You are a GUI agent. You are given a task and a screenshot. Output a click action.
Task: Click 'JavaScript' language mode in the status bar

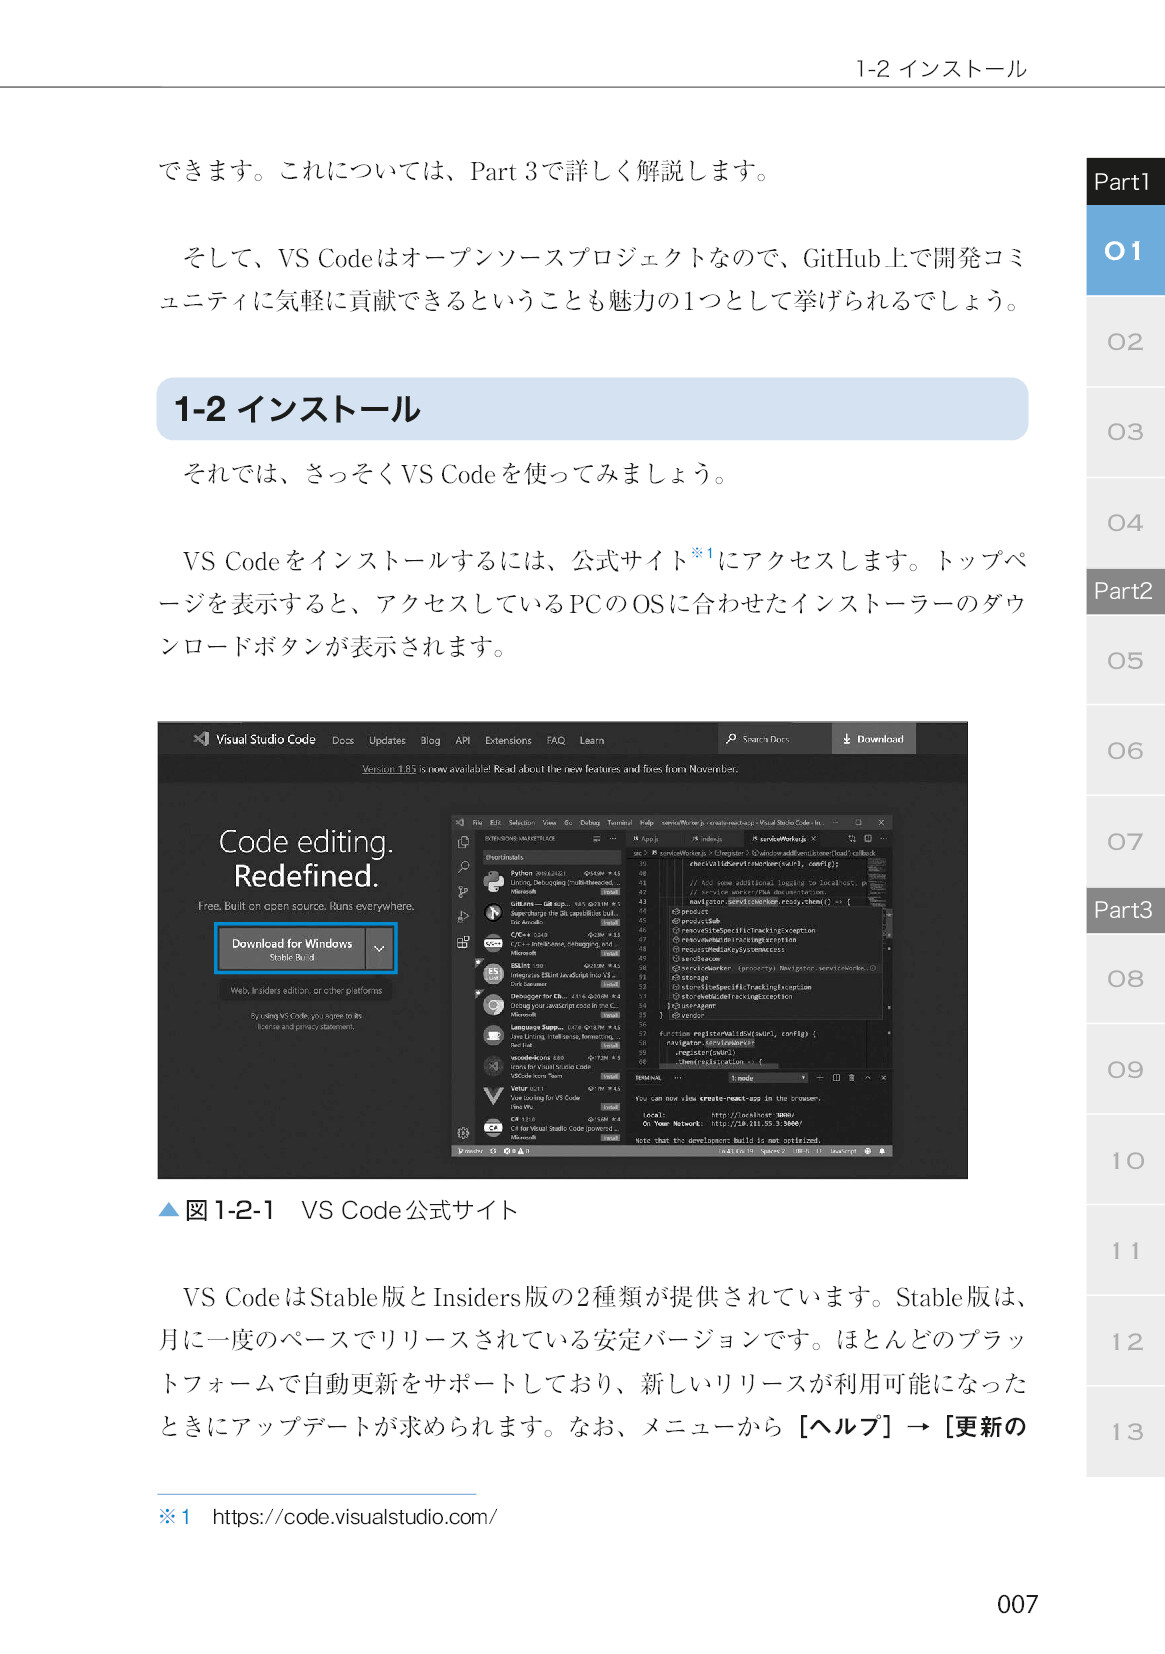click(x=843, y=1151)
